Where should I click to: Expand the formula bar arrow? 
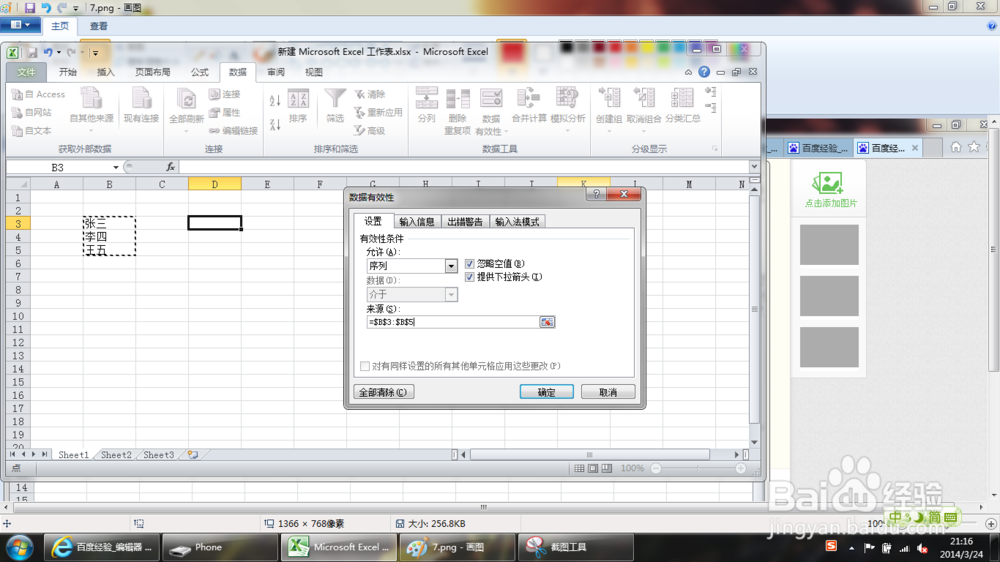(x=754, y=166)
